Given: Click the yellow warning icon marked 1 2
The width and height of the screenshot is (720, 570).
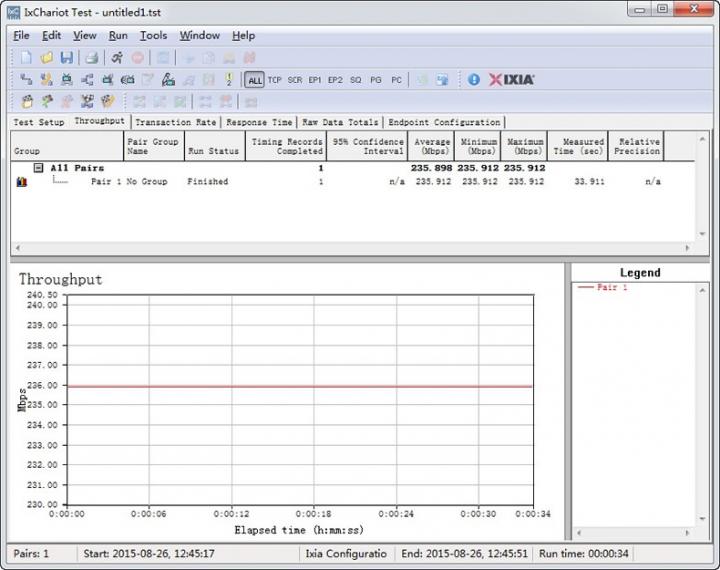Looking at the screenshot, I should click(x=229, y=79).
